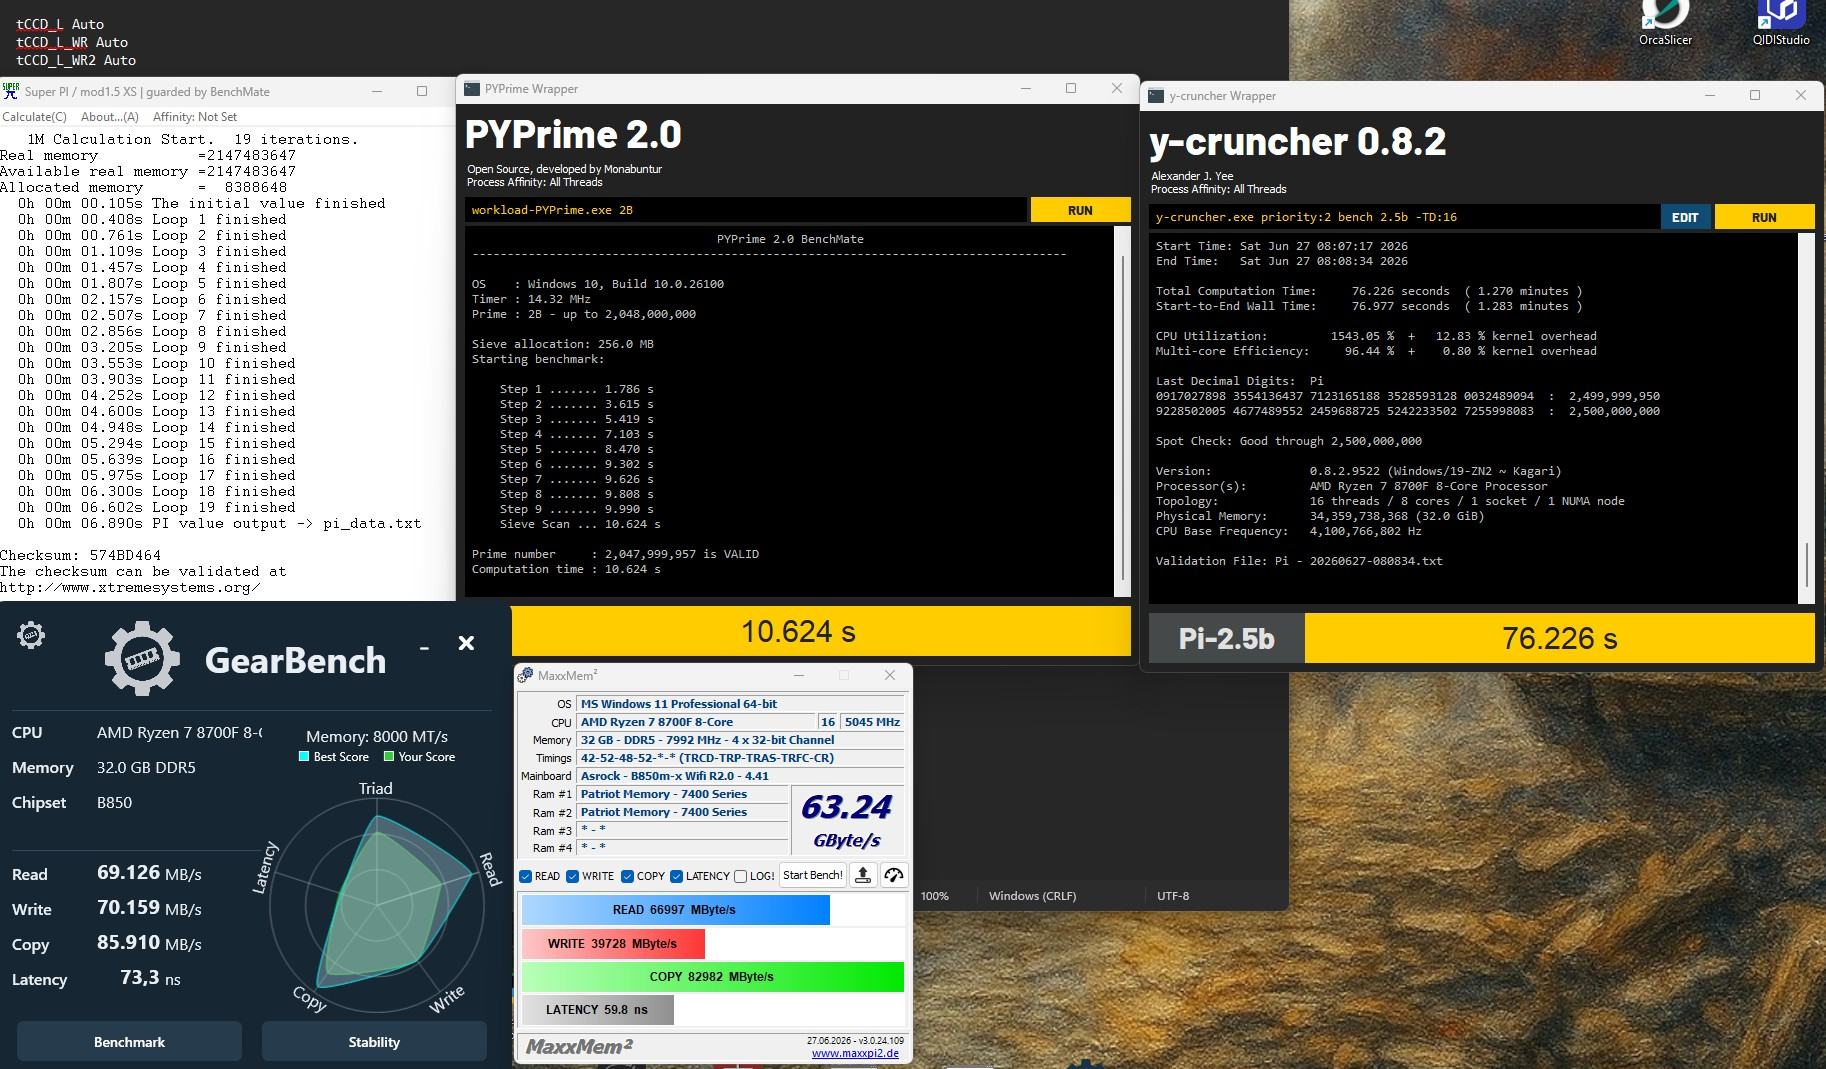Click the GearBench gear logo
Image resolution: width=1826 pixels, height=1069 pixels.
coord(142,659)
